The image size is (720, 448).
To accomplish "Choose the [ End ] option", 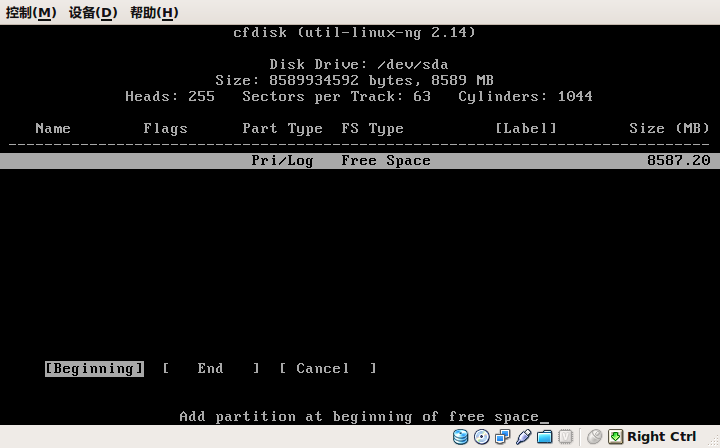I will [x=211, y=369].
